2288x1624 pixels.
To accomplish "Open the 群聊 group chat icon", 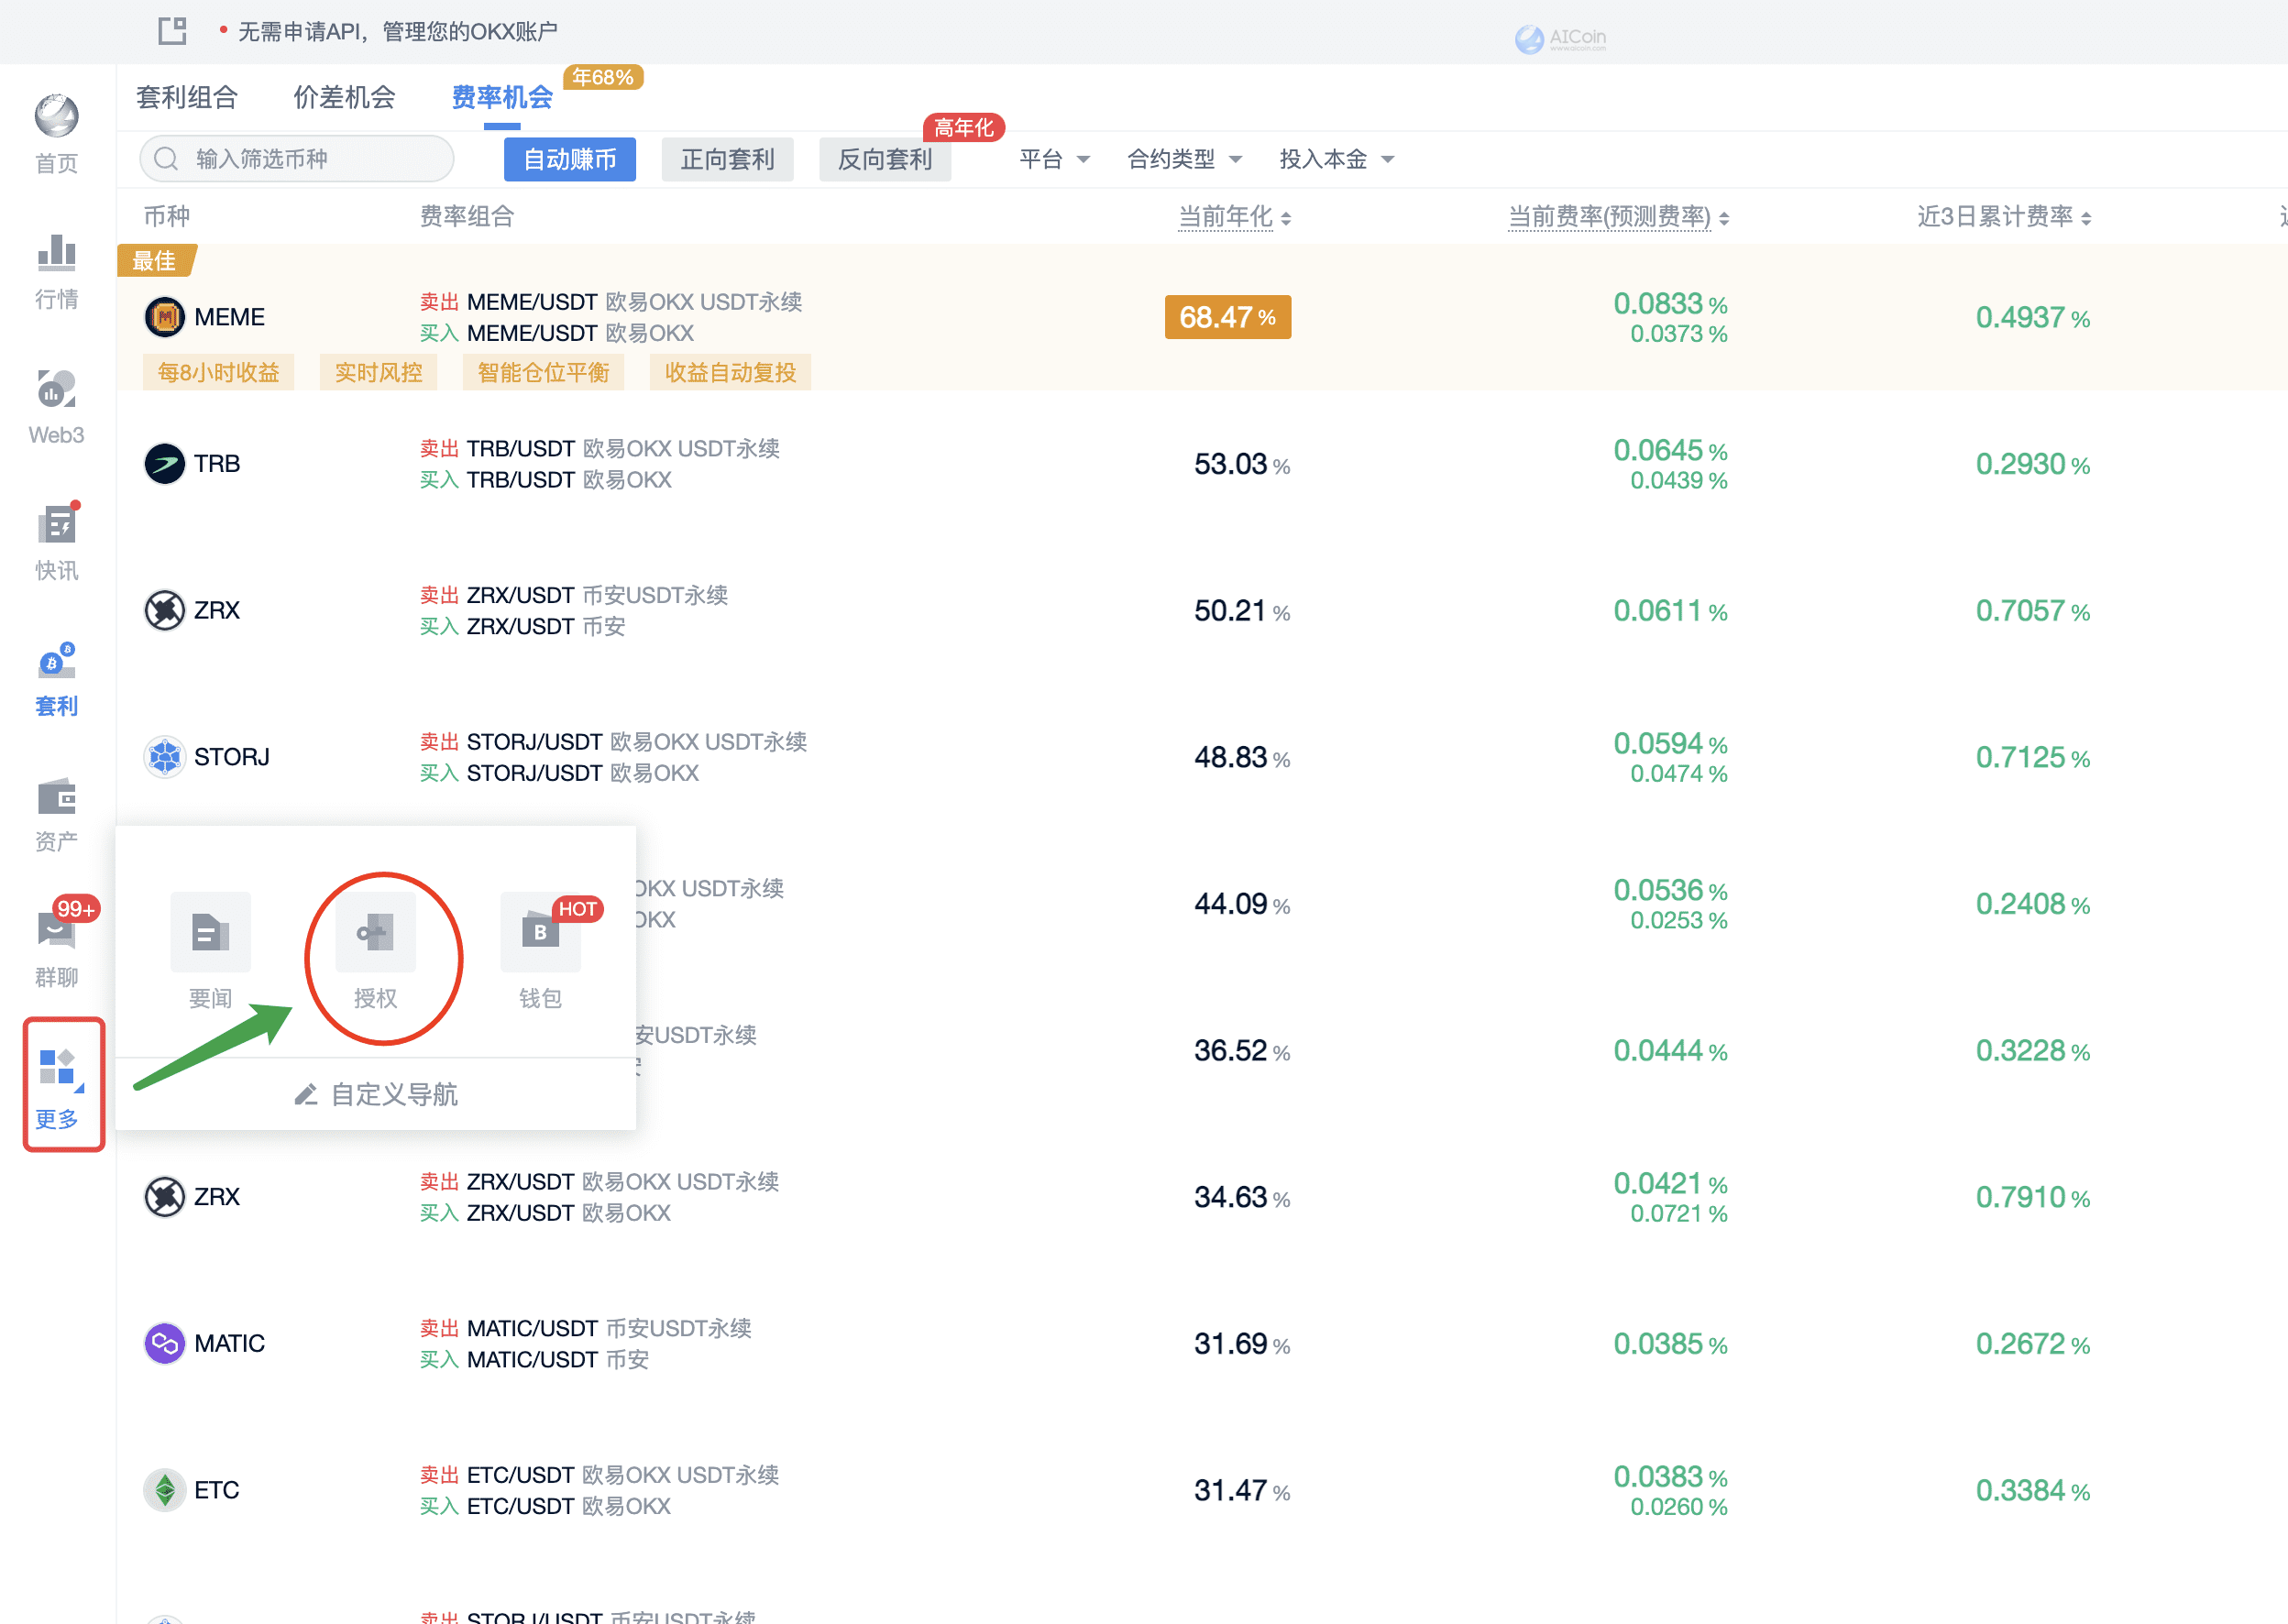I will tap(57, 930).
